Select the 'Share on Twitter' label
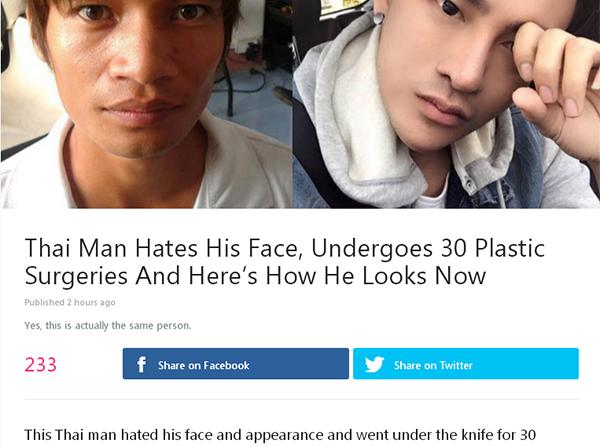 [433, 365]
